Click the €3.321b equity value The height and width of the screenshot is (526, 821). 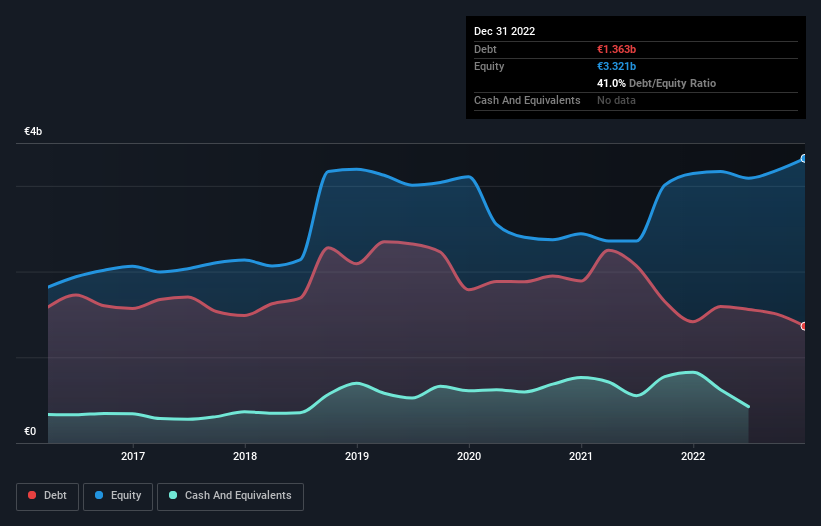(x=616, y=66)
